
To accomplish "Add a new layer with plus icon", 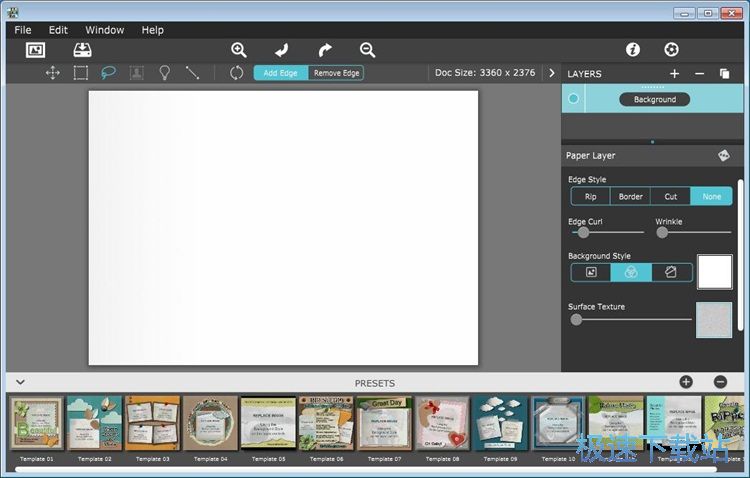I will click(674, 74).
